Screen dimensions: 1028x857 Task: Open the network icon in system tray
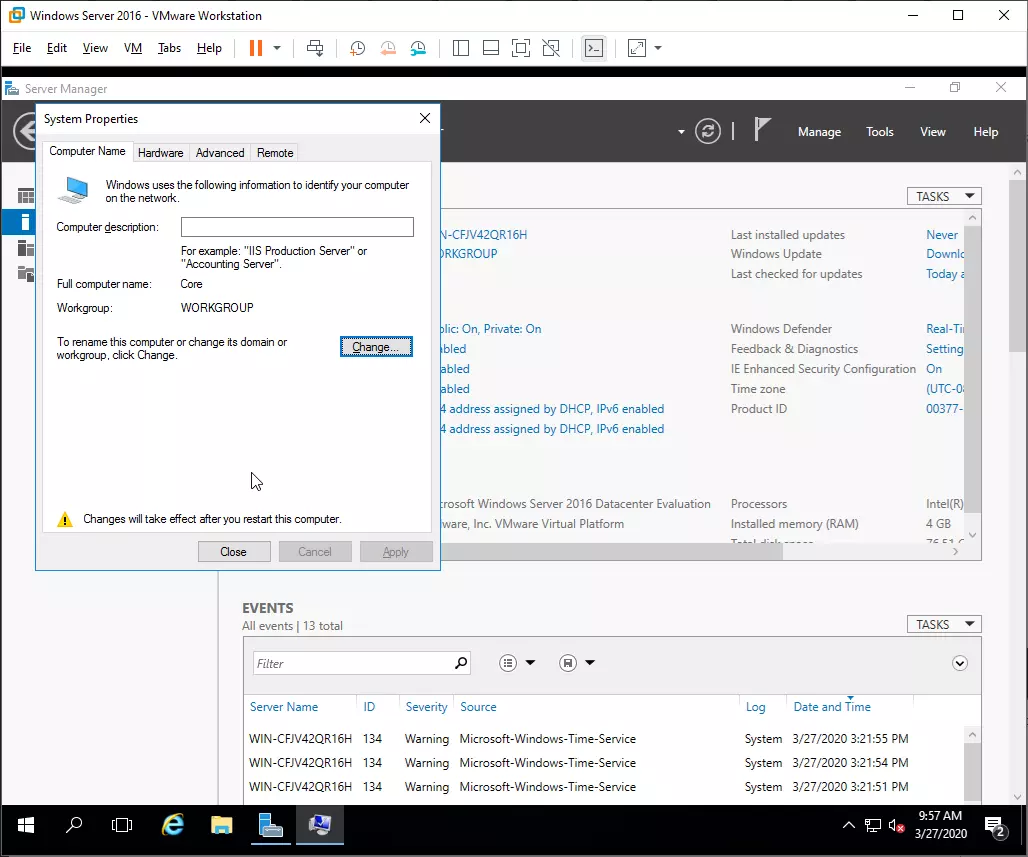click(x=873, y=826)
